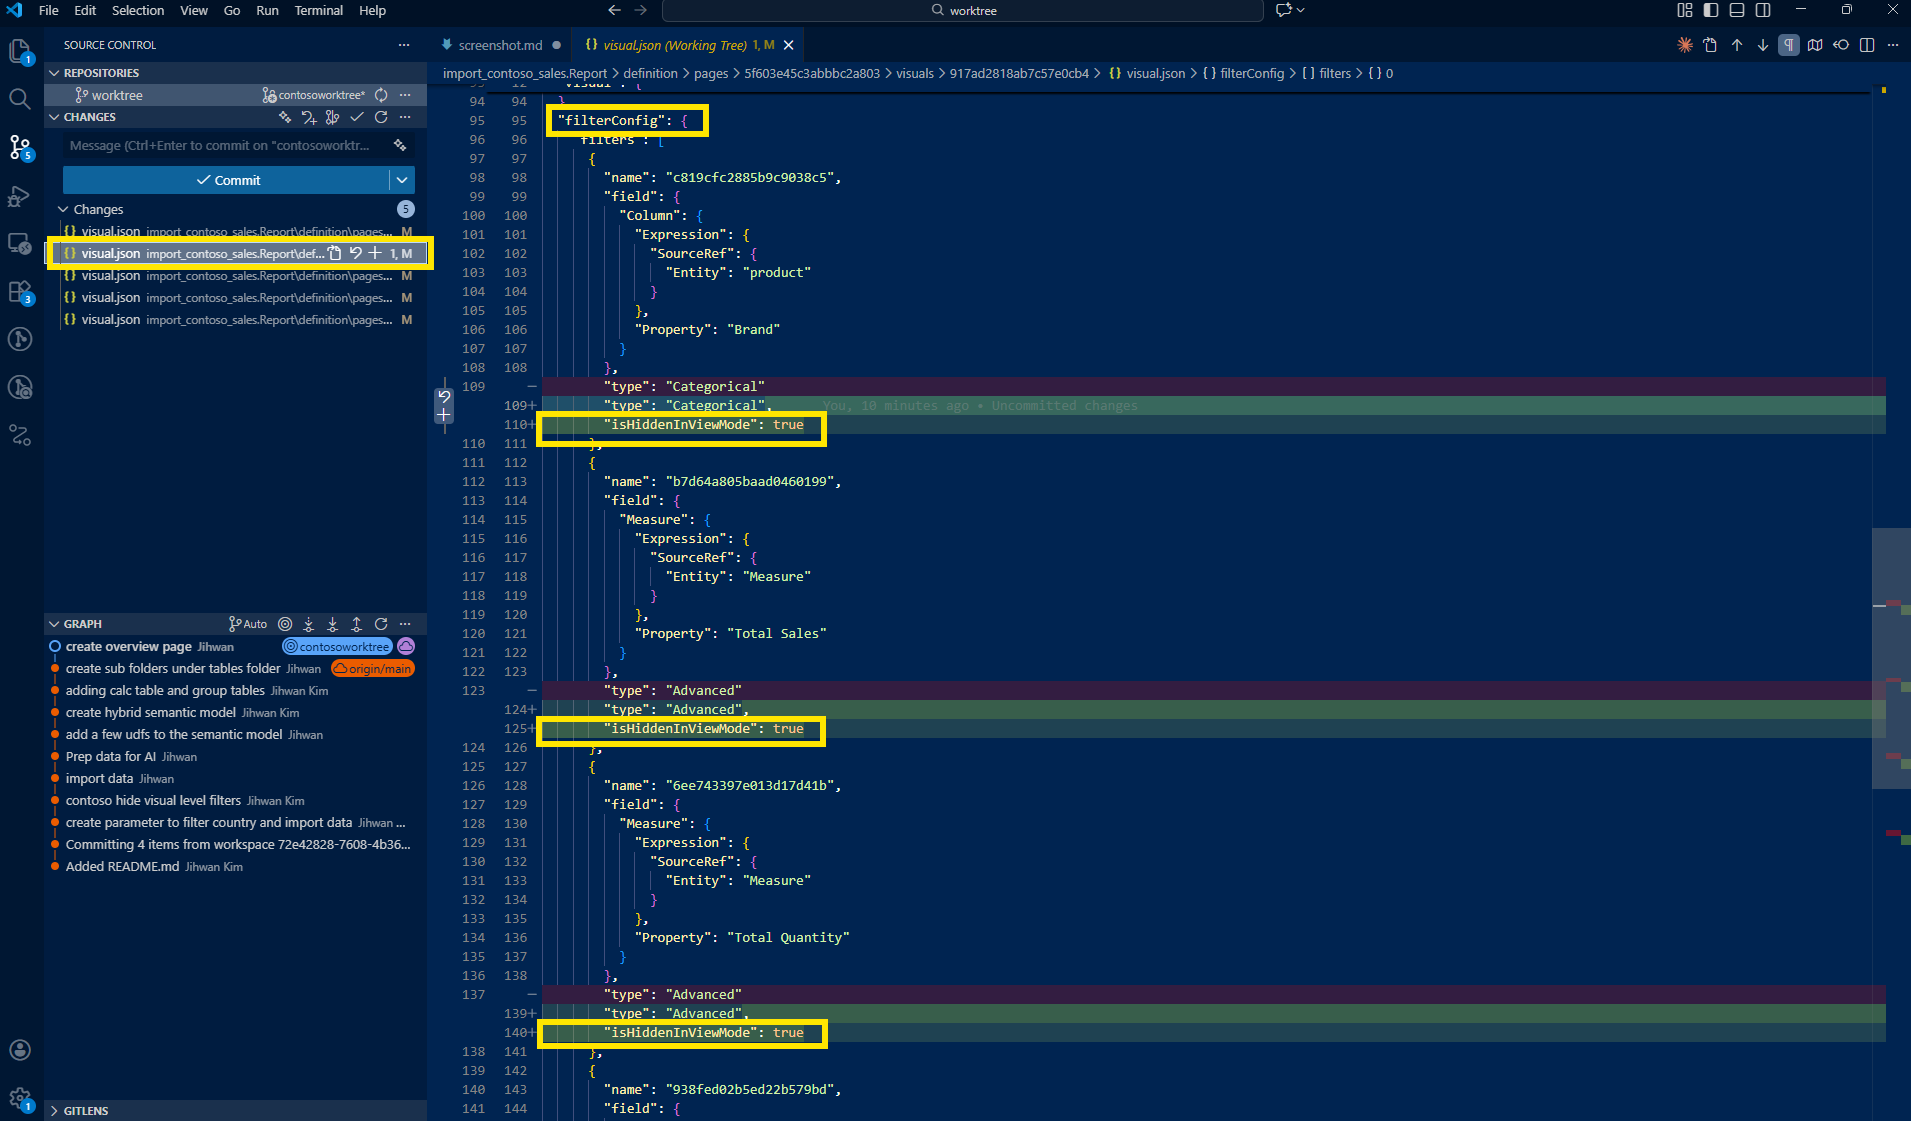This screenshot has height=1121, width=1911.
Task: Click the worktree search box in title bar
Action: pyautogui.click(x=963, y=10)
